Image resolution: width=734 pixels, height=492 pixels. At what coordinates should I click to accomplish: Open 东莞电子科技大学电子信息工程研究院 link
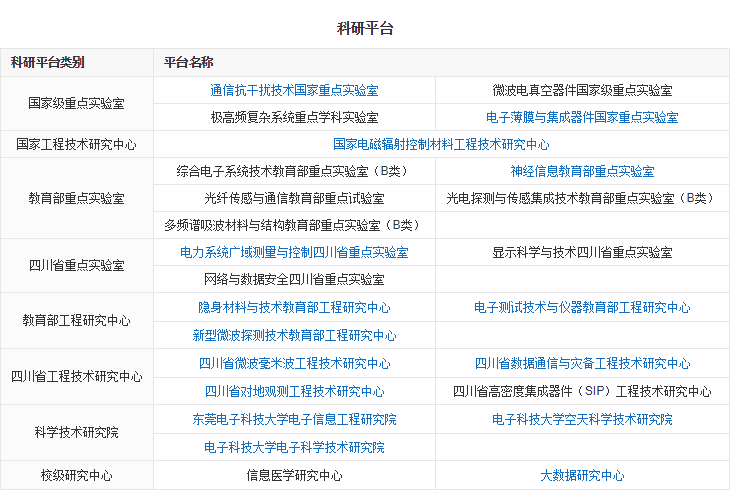pos(294,419)
